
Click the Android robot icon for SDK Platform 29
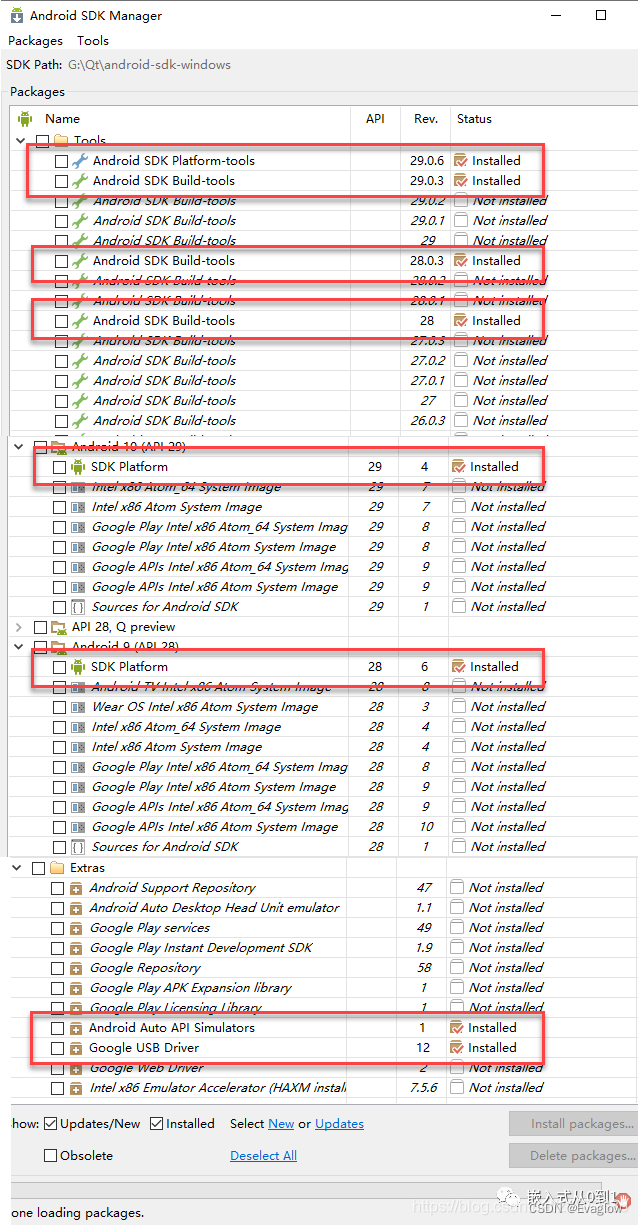click(78, 466)
